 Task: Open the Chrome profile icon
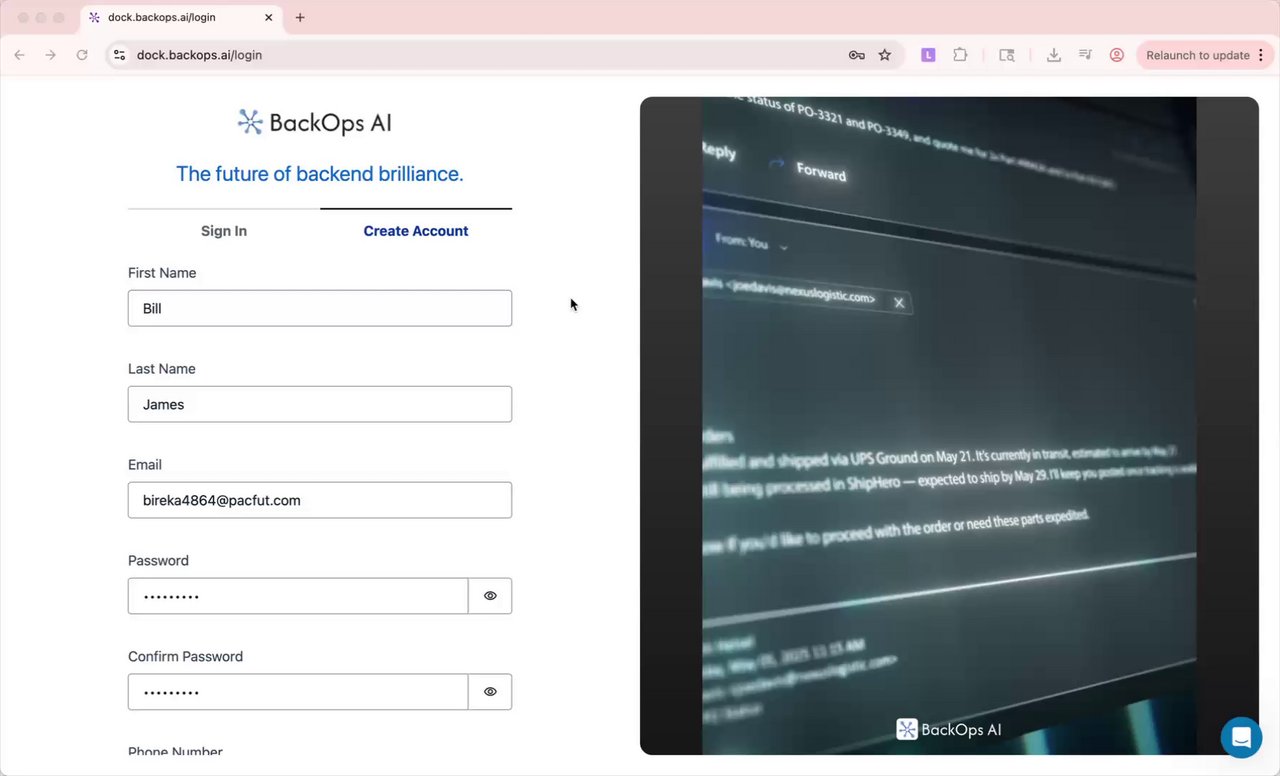tap(1117, 55)
